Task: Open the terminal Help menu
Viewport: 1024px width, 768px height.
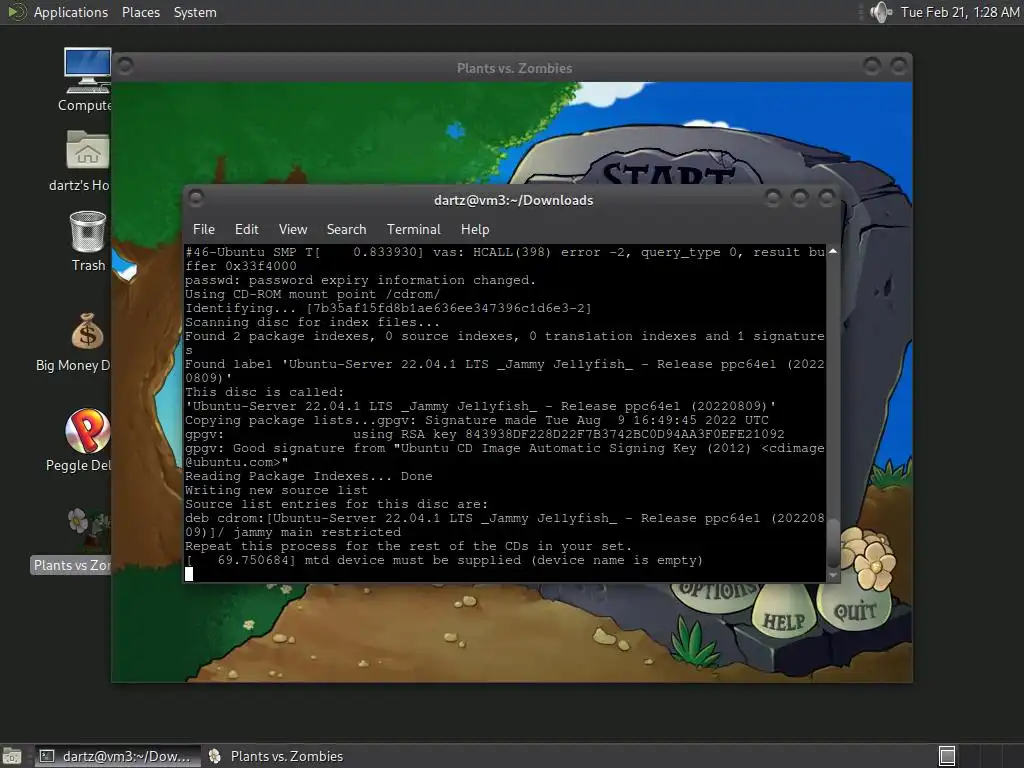Action: [475, 229]
